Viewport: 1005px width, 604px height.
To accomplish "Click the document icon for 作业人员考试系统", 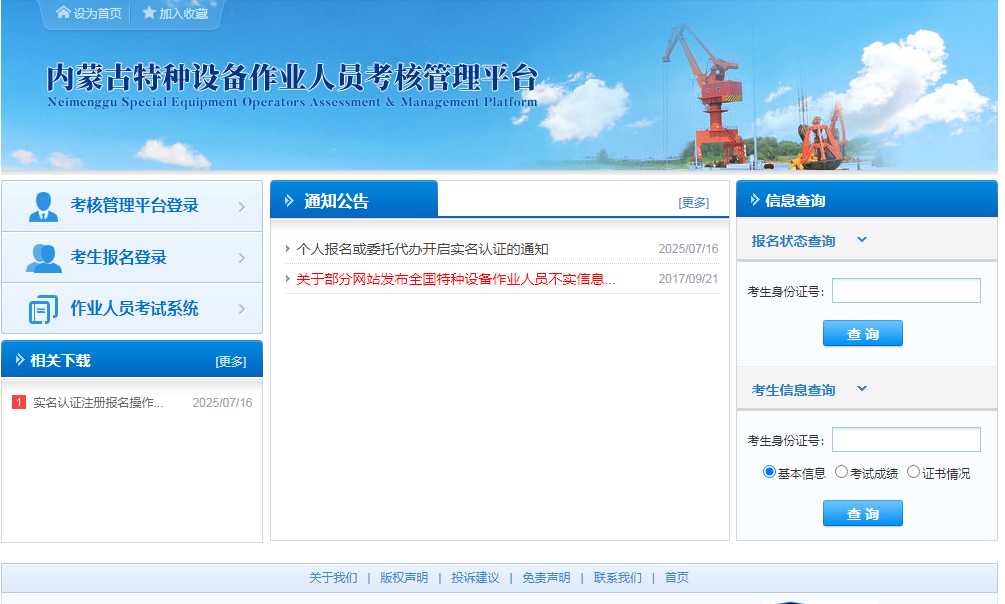I will (x=43, y=309).
